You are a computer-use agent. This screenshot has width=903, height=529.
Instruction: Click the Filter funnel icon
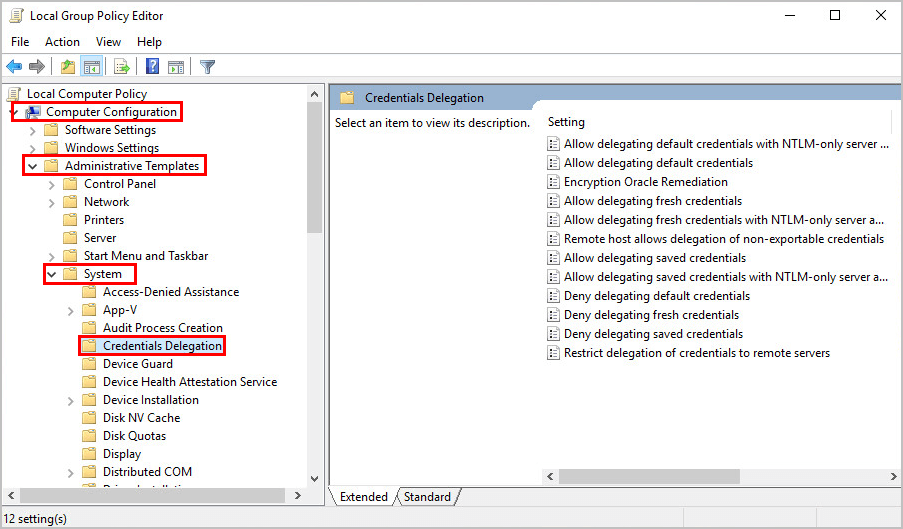coord(207,67)
